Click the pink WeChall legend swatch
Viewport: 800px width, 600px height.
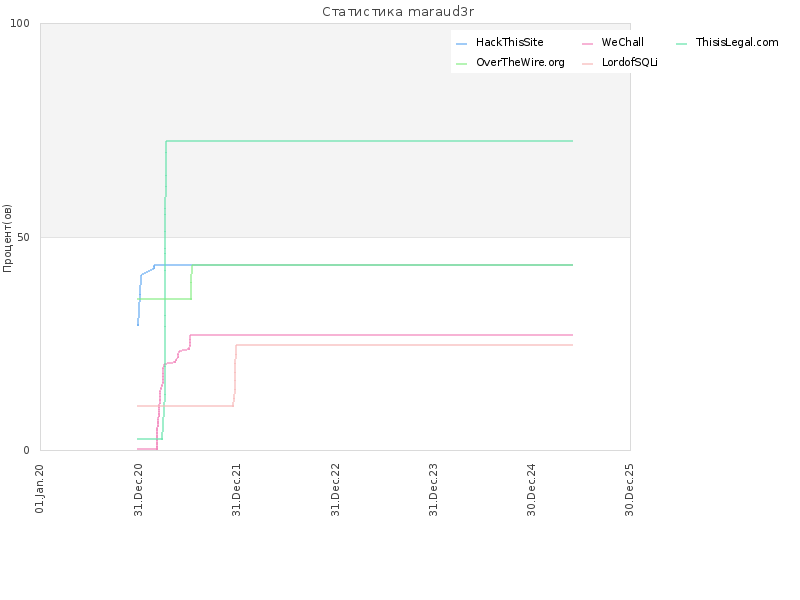(587, 44)
